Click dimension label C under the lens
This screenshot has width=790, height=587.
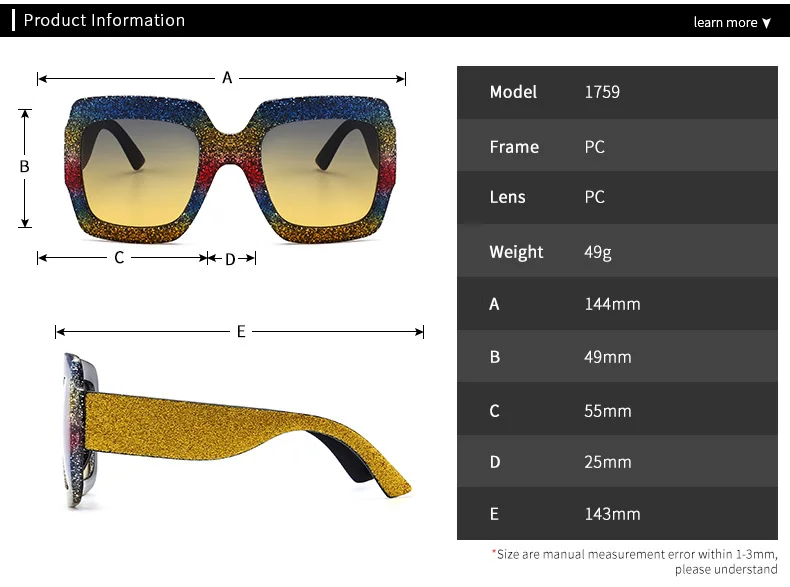[119, 258]
